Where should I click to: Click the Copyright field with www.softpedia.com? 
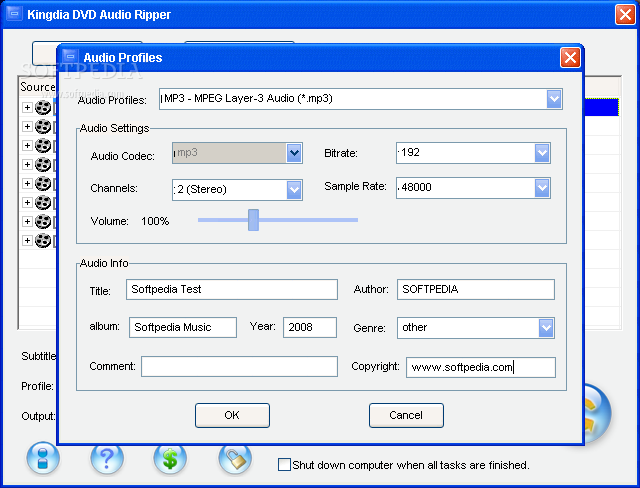point(481,367)
